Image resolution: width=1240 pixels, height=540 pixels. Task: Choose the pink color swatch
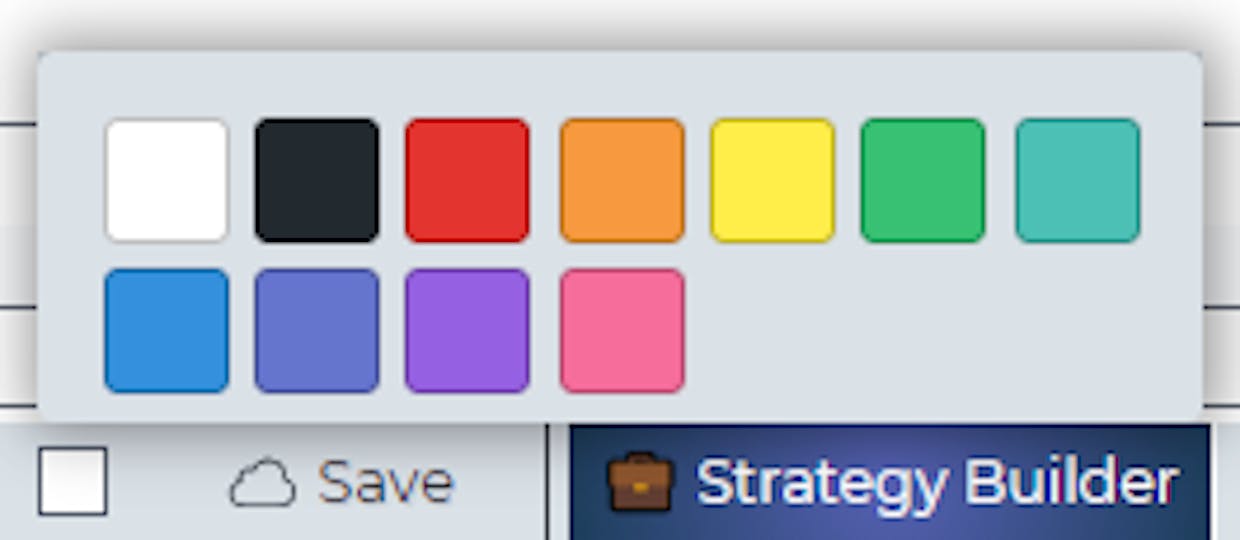pyautogui.click(x=622, y=331)
